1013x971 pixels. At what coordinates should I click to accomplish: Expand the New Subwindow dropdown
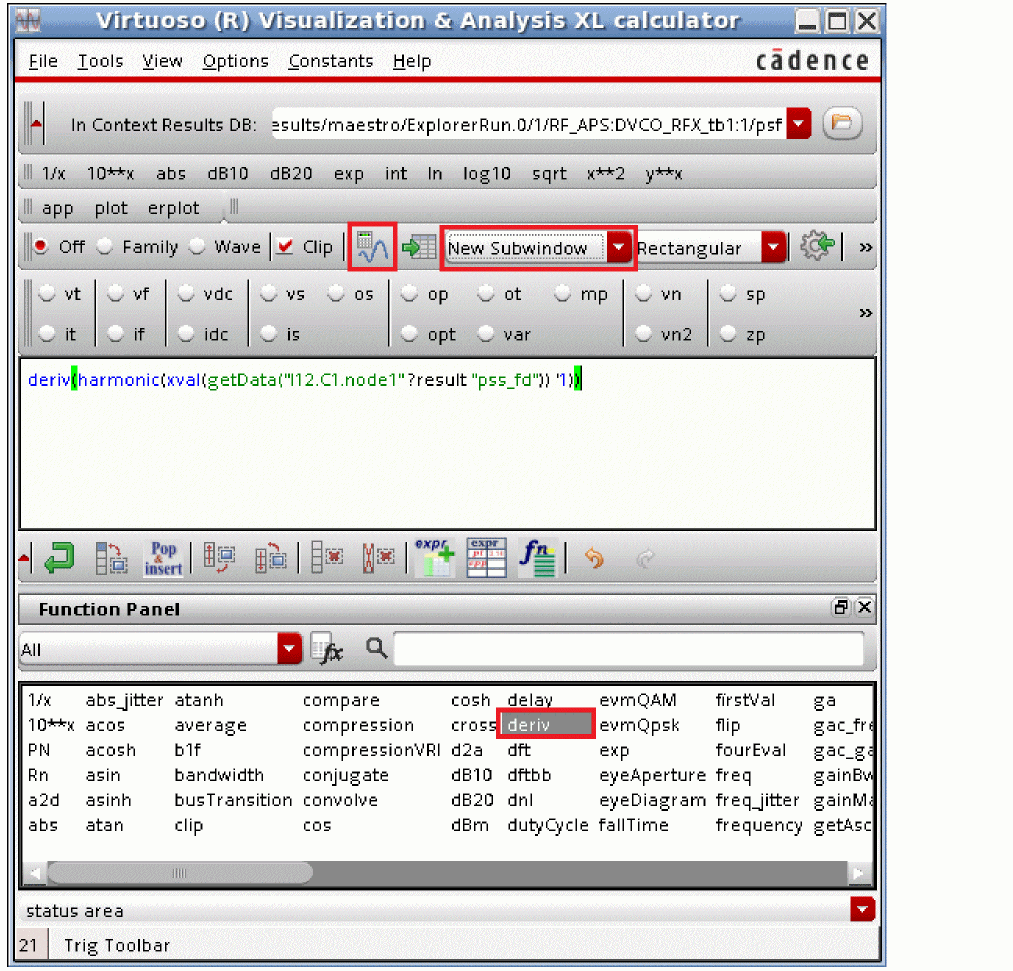pos(621,248)
